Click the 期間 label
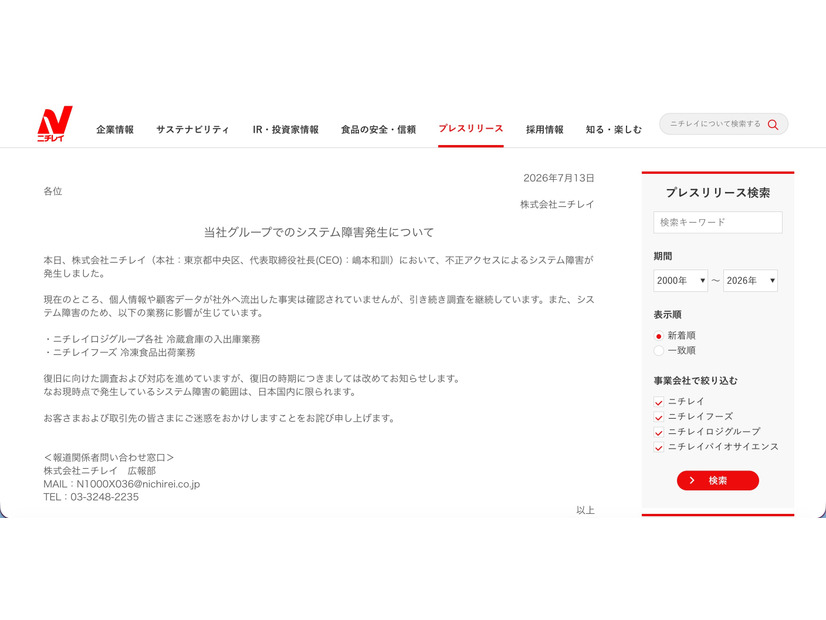826x620 pixels. pos(663,256)
